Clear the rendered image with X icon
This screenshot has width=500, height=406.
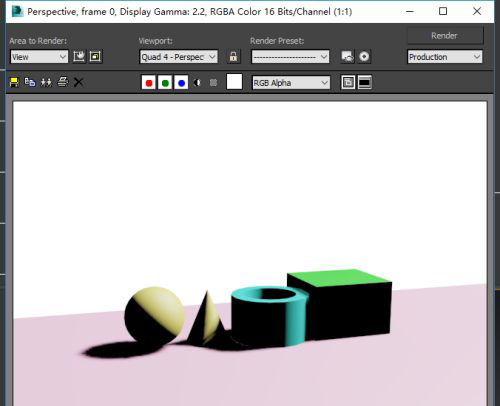[x=78, y=82]
